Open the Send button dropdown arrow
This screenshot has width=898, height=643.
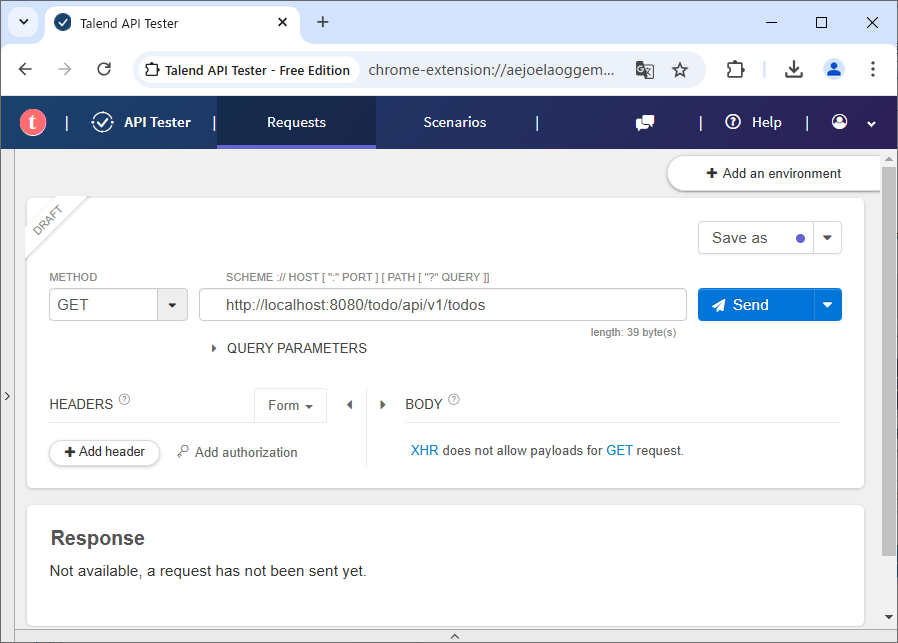click(828, 305)
